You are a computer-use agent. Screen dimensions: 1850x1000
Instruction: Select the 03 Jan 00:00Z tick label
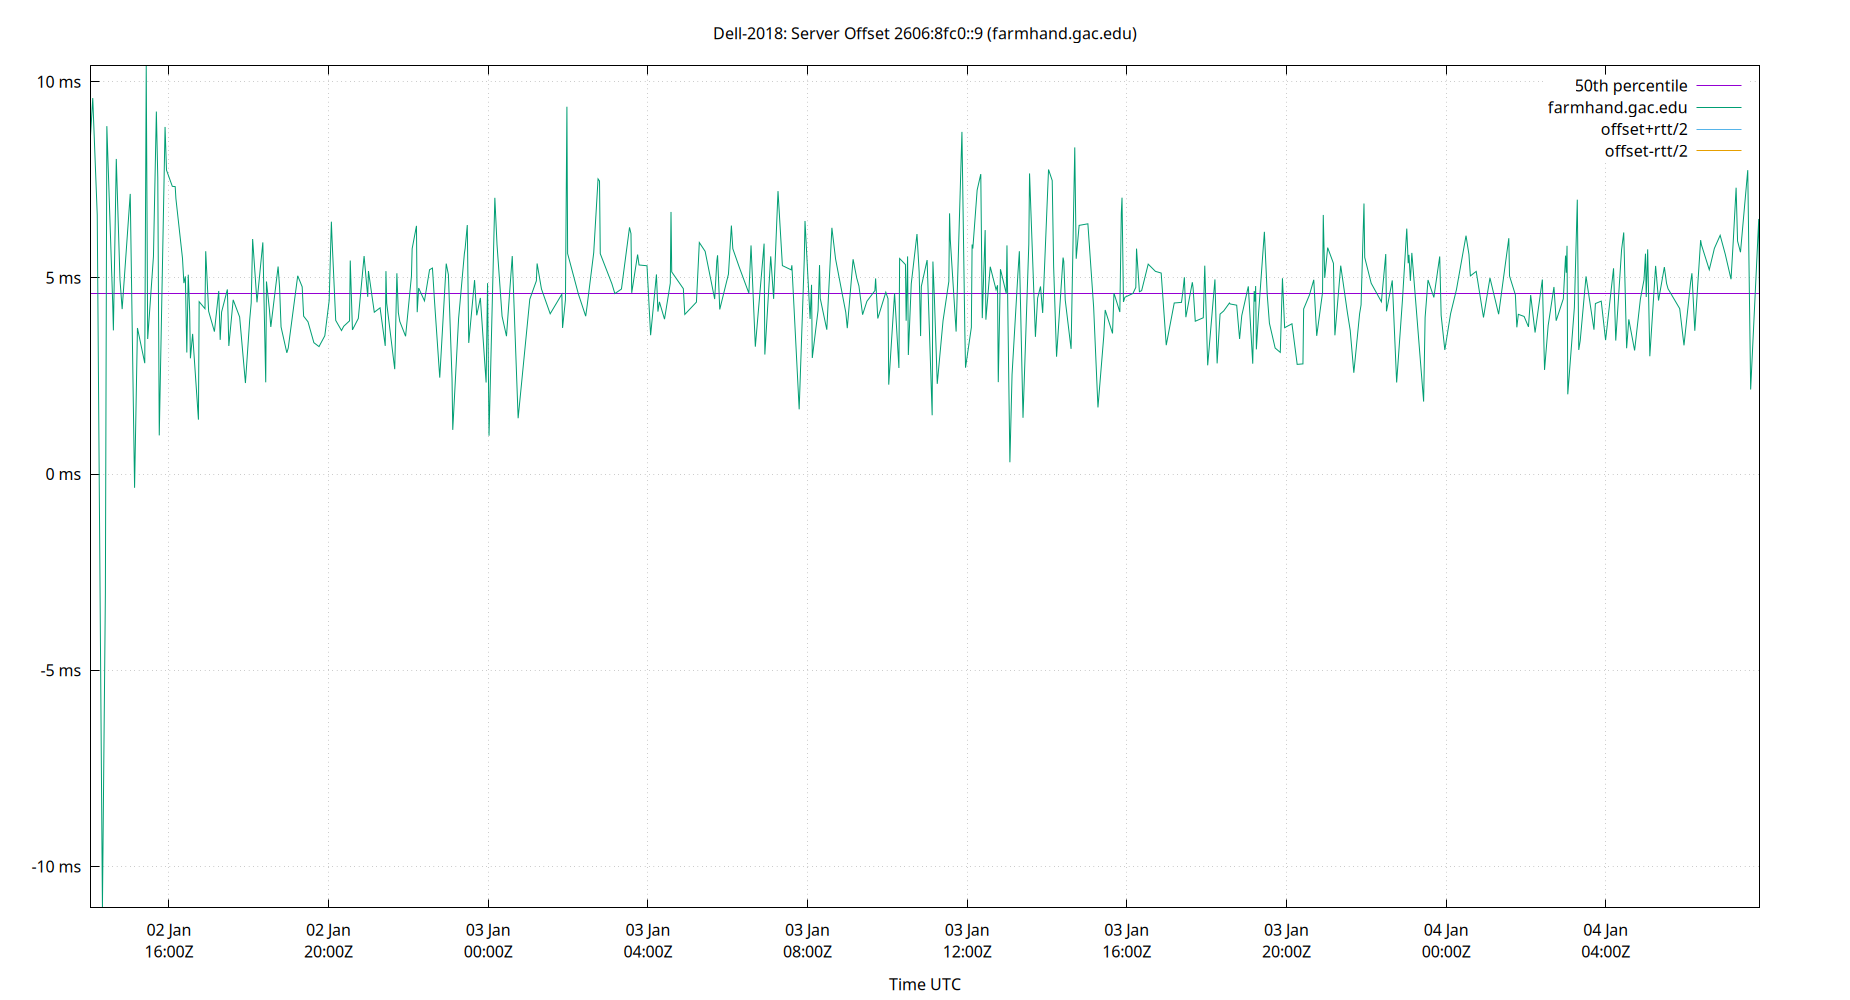tap(487, 940)
